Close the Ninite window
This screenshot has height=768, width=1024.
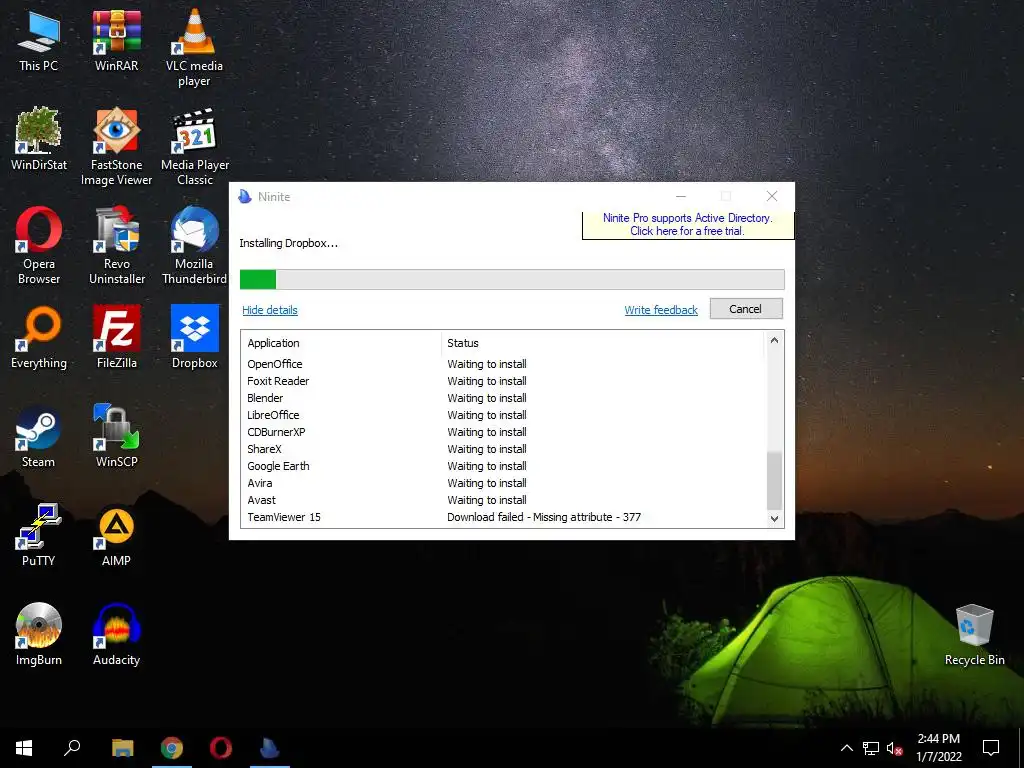(772, 196)
